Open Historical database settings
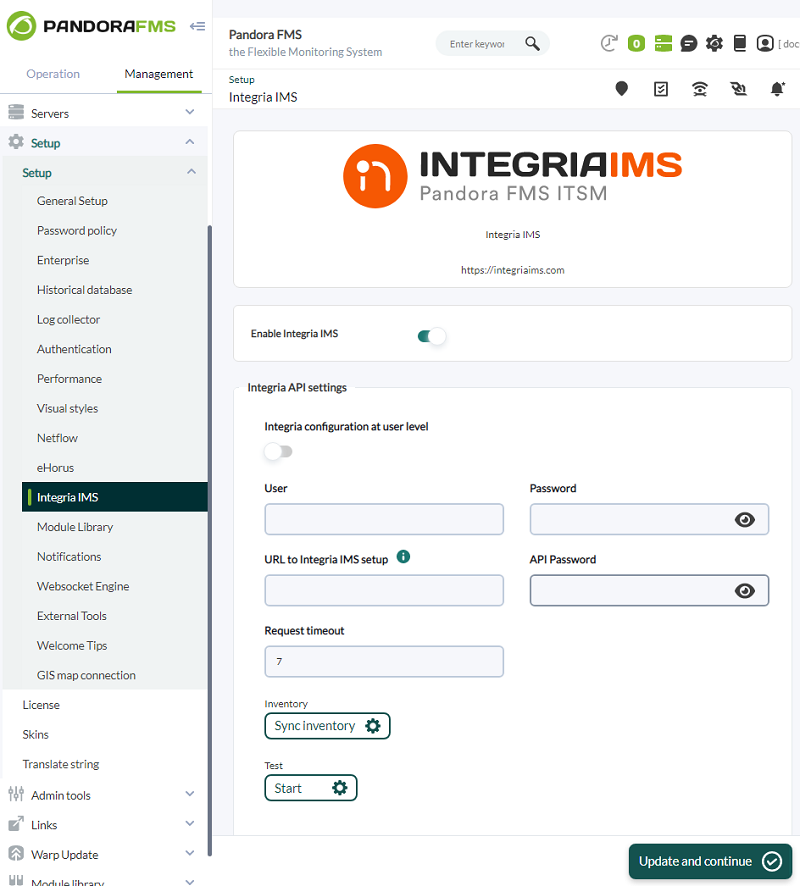Viewport: 800px width, 890px height. [x=84, y=289]
